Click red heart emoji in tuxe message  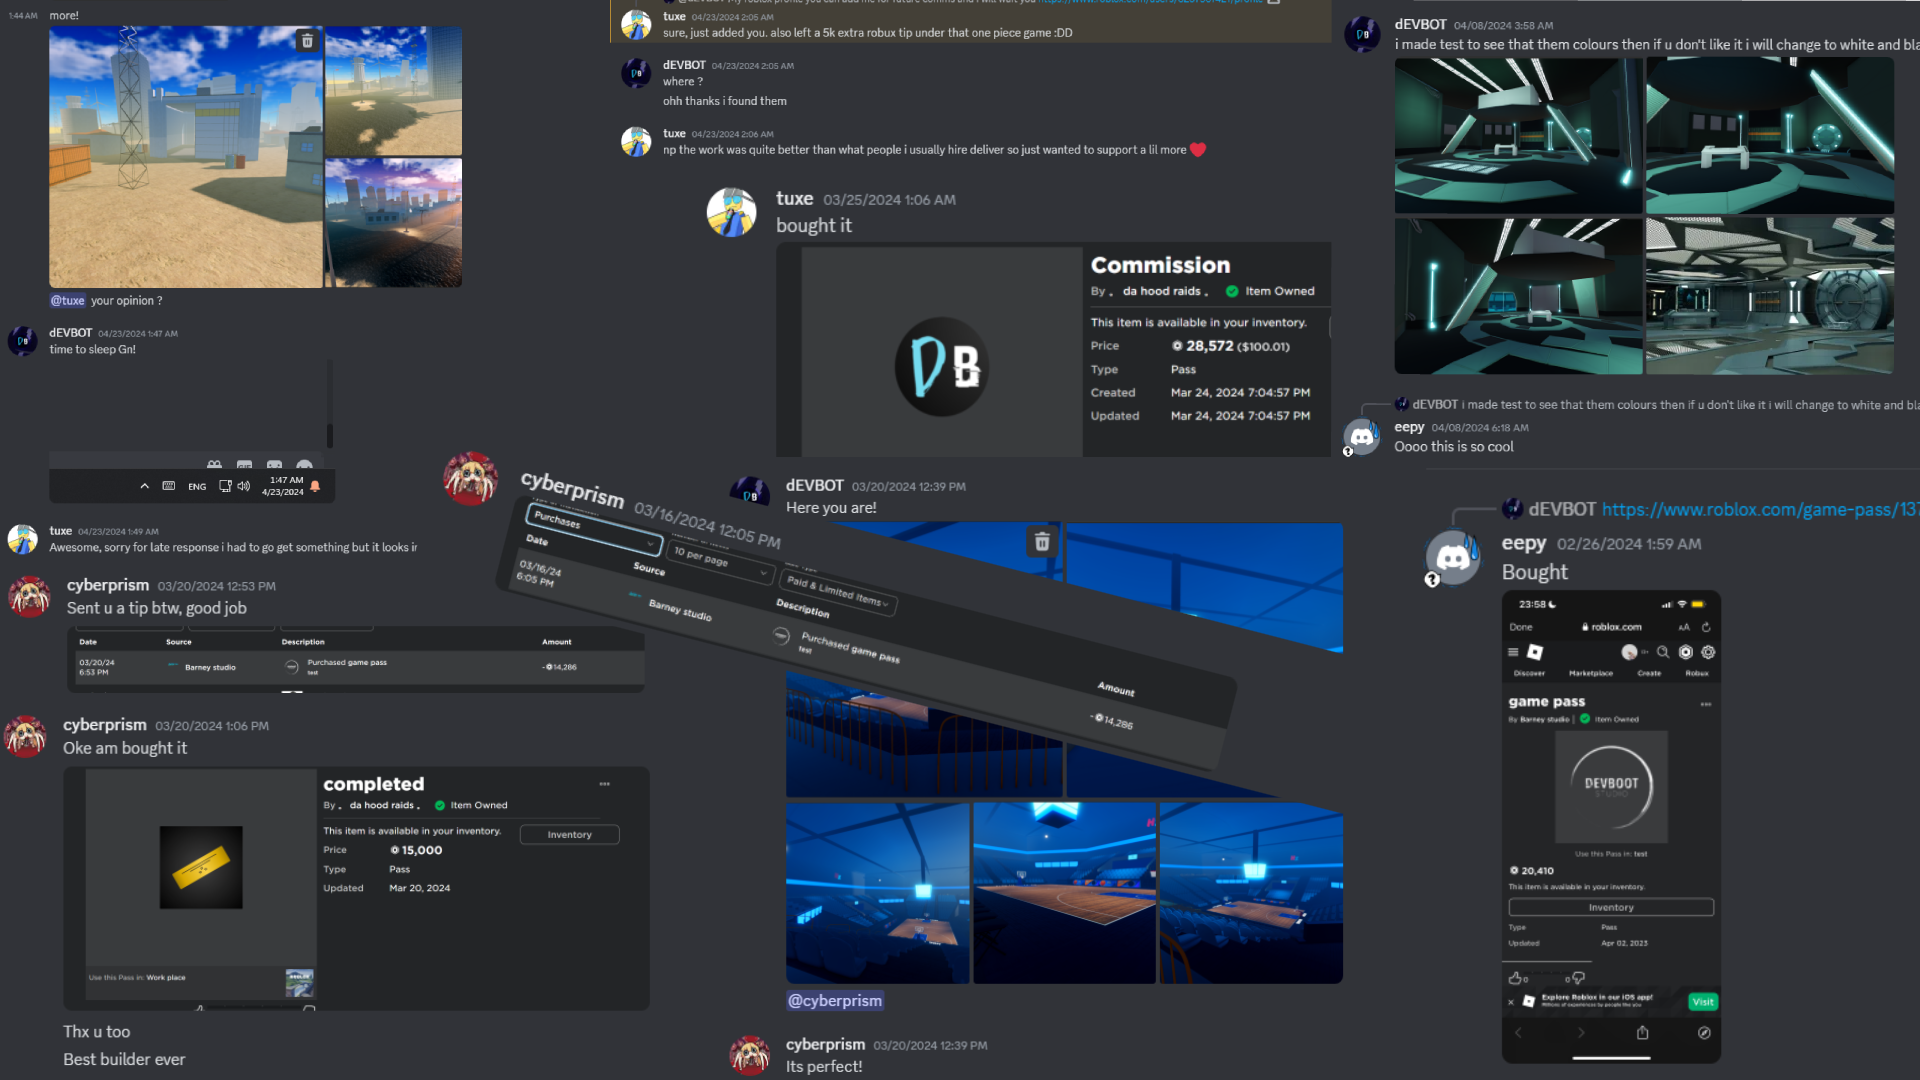1198,150
